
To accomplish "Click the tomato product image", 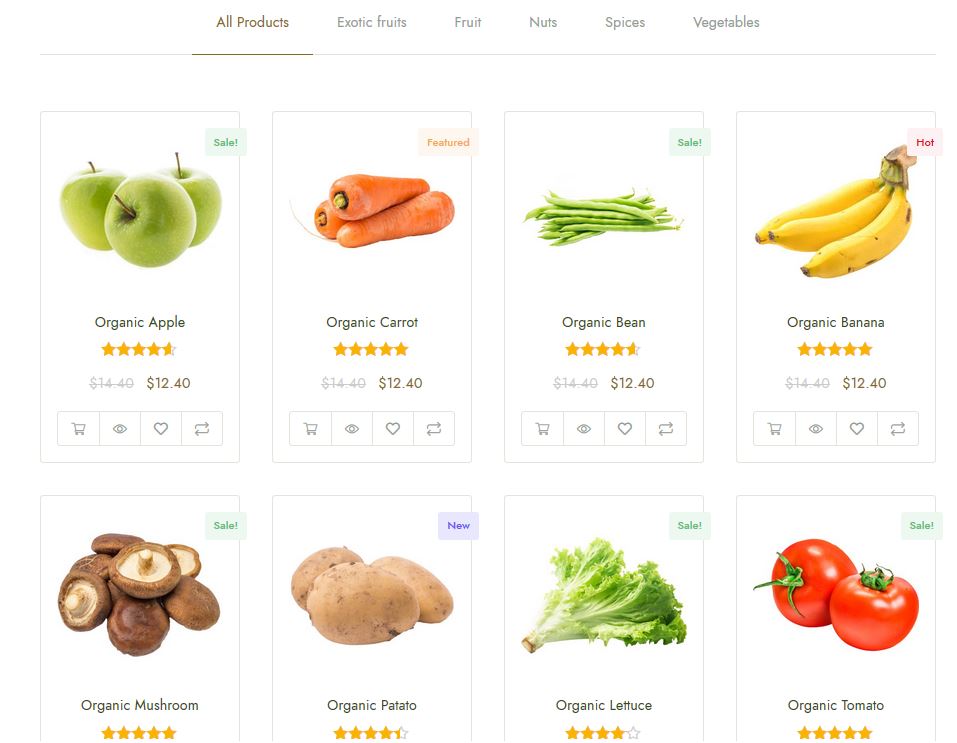I will pyautogui.click(x=836, y=593).
